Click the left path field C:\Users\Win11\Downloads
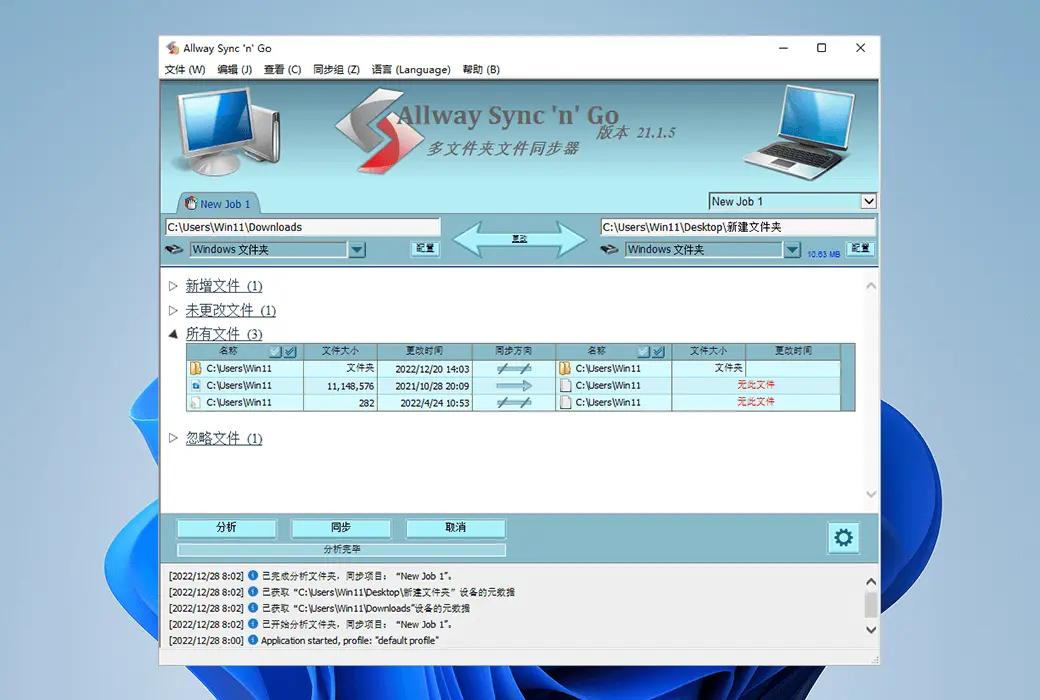Image resolution: width=1040 pixels, height=700 pixels. click(302, 227)
